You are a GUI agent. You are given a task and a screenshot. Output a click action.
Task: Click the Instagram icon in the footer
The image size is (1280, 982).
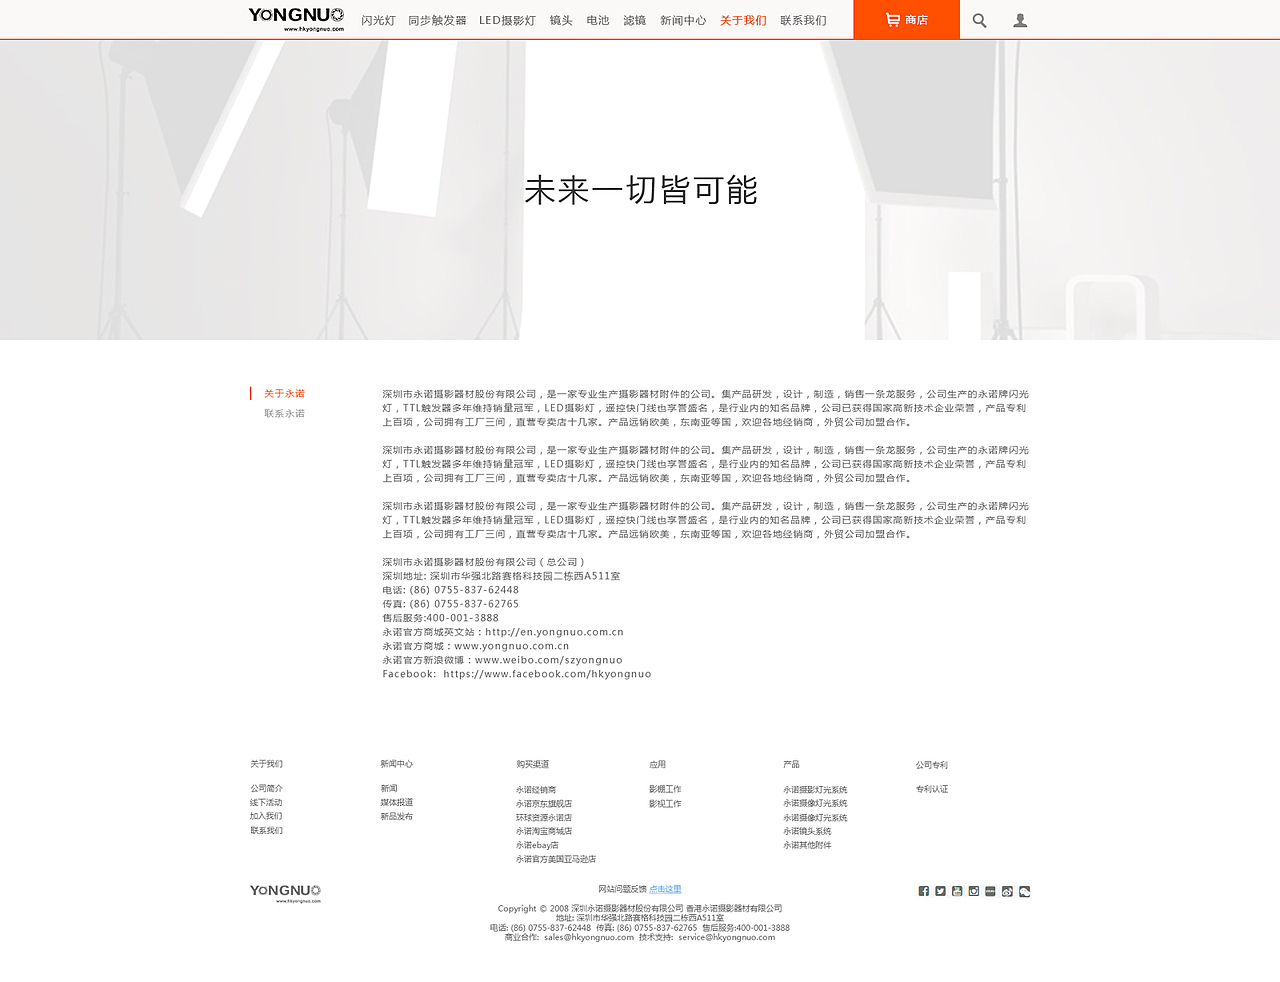click(x=973, y=890)
